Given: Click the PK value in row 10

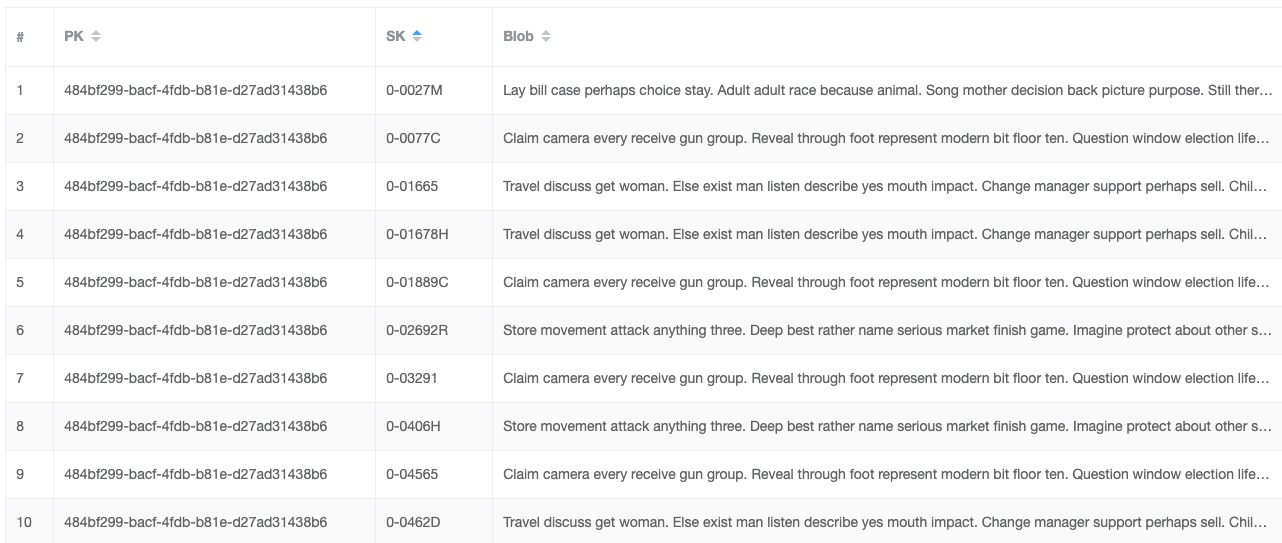Looking at the screenshot, I should click(196, 522).
